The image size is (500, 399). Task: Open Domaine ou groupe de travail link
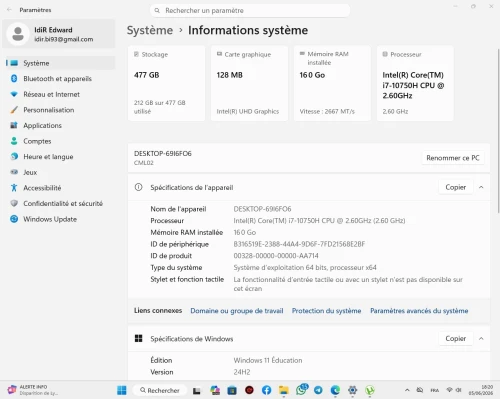pos(237,311)
